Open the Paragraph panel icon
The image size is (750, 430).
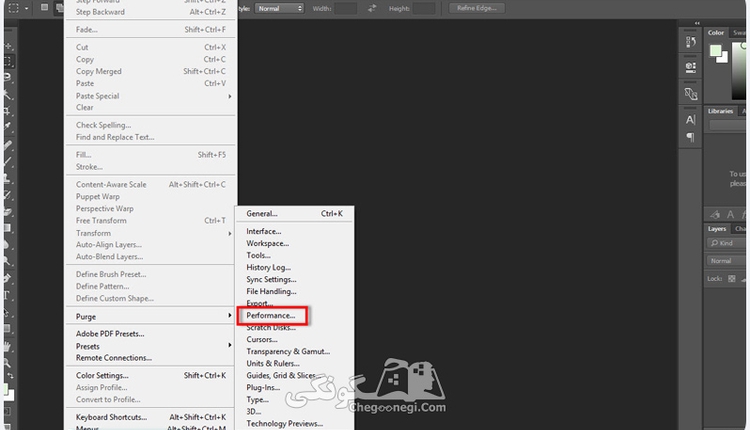click(x=690, y=137)
